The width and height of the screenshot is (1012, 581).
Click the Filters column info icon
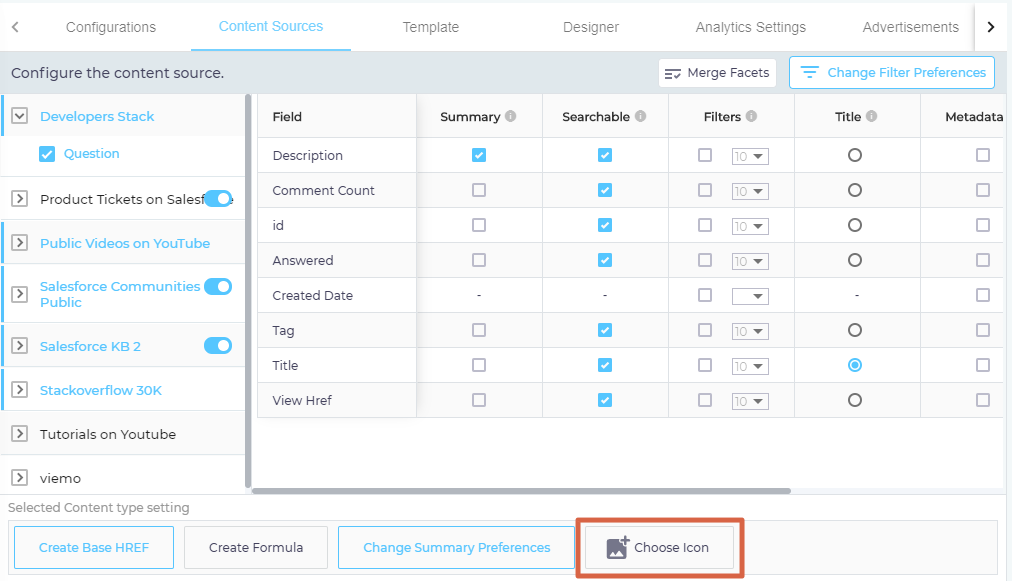pyautogui.click(x=751, y=116)
